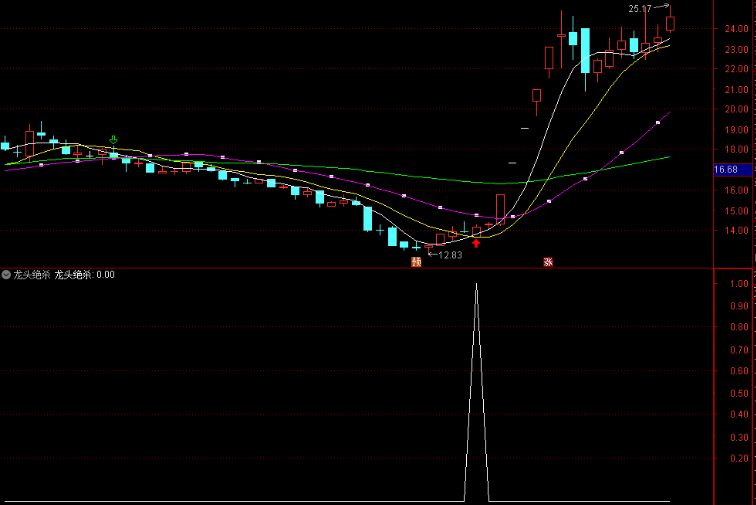The height and width of the screenshot is (505, 756).
Task: Click the 22.00 price axis label
Action: click(736, 69)
